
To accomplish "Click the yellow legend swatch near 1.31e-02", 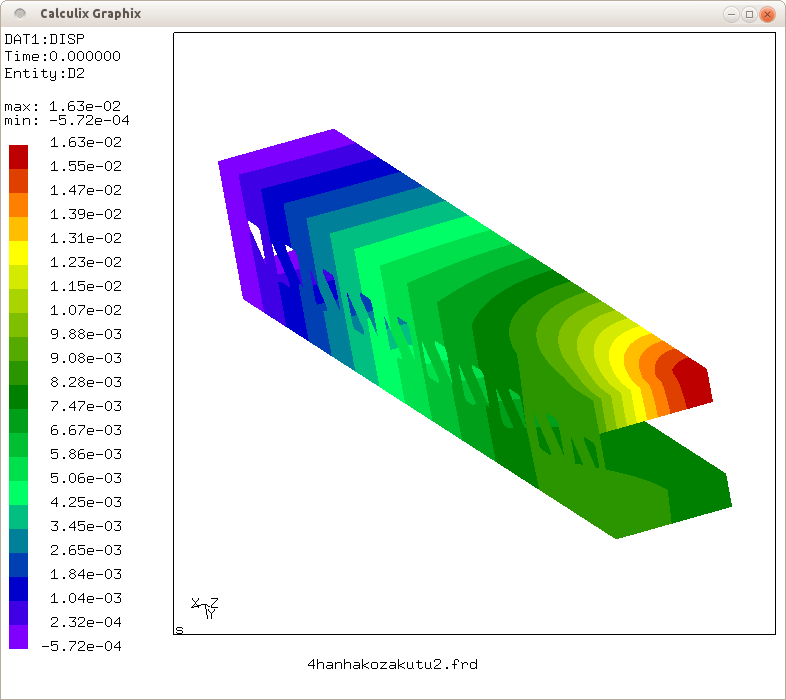I will [x=19, y=253].
